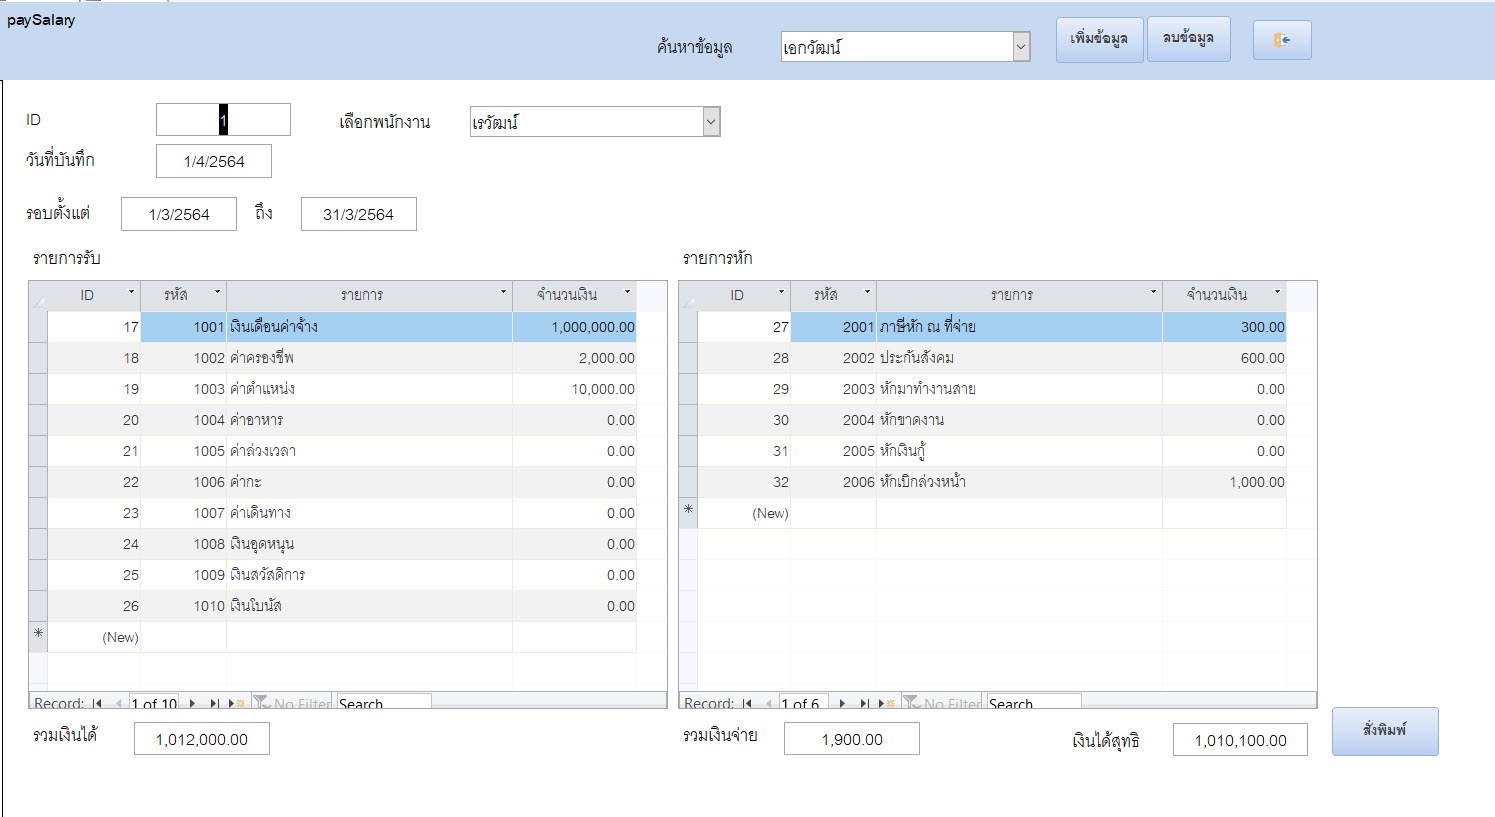Open the ค้นหาข้อมูล combo box dropdown
This screenshot has height=817, width=1495.
point(1021,46)
